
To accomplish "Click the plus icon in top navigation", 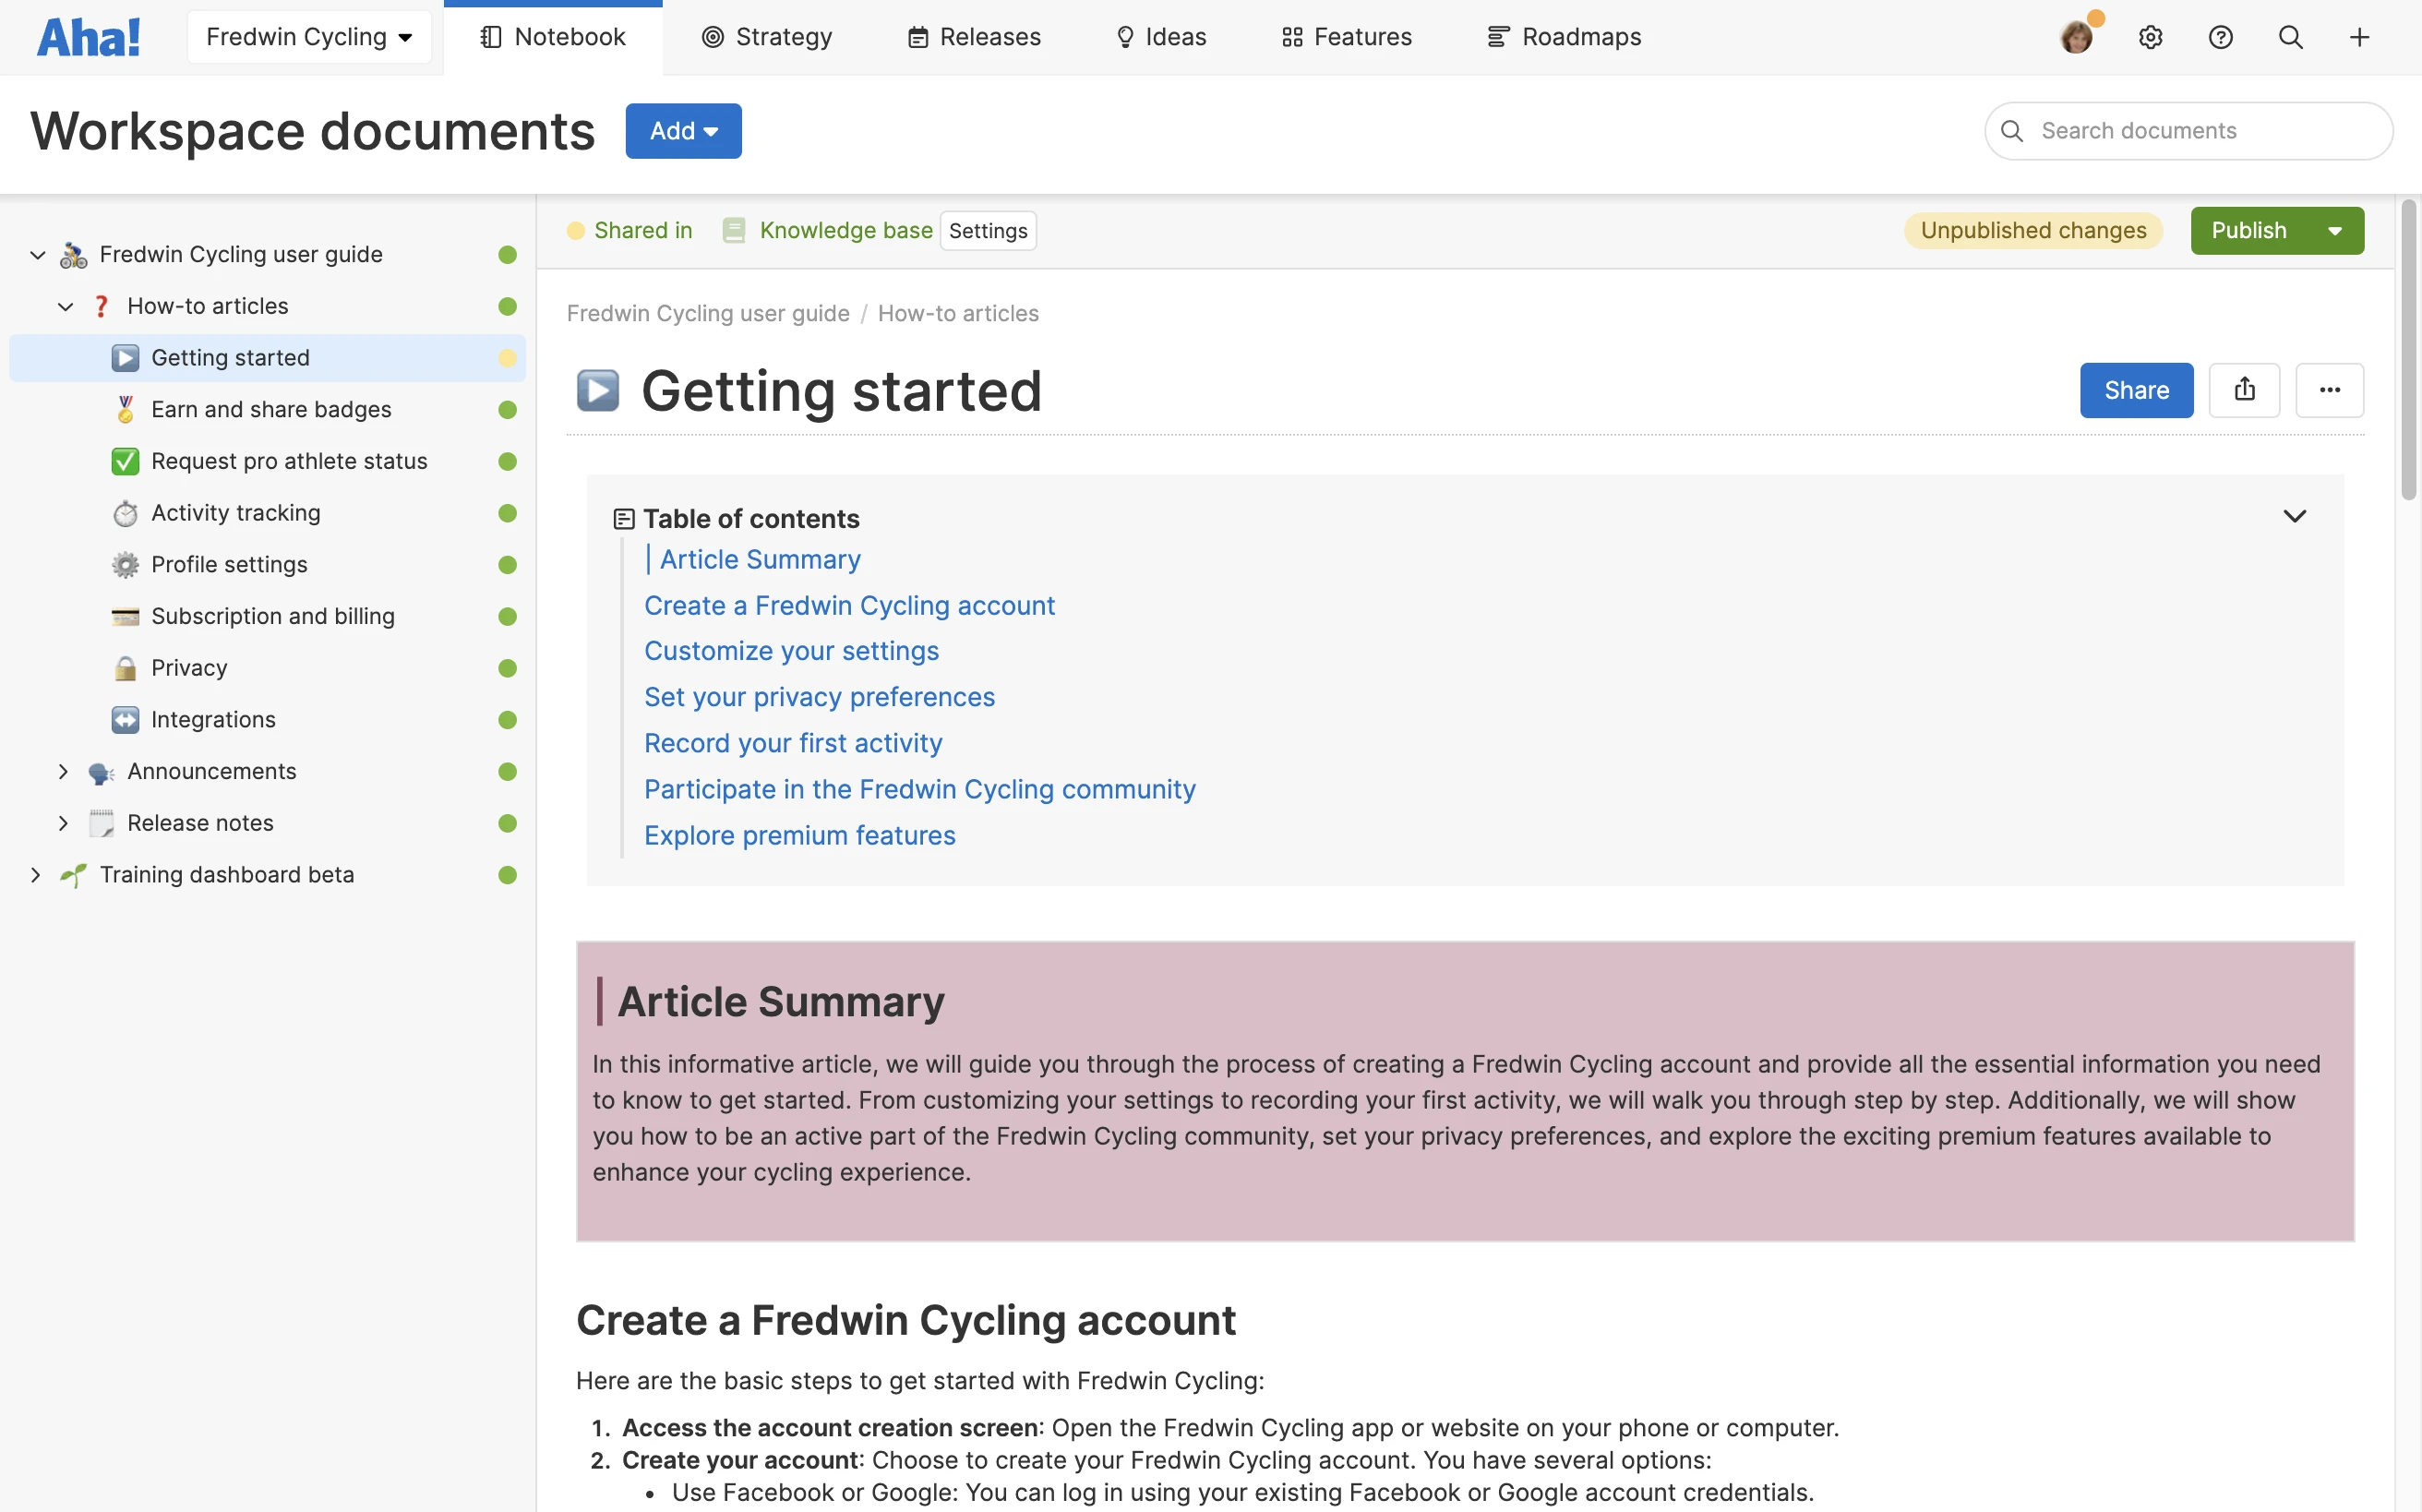I will pos(2359,37).
